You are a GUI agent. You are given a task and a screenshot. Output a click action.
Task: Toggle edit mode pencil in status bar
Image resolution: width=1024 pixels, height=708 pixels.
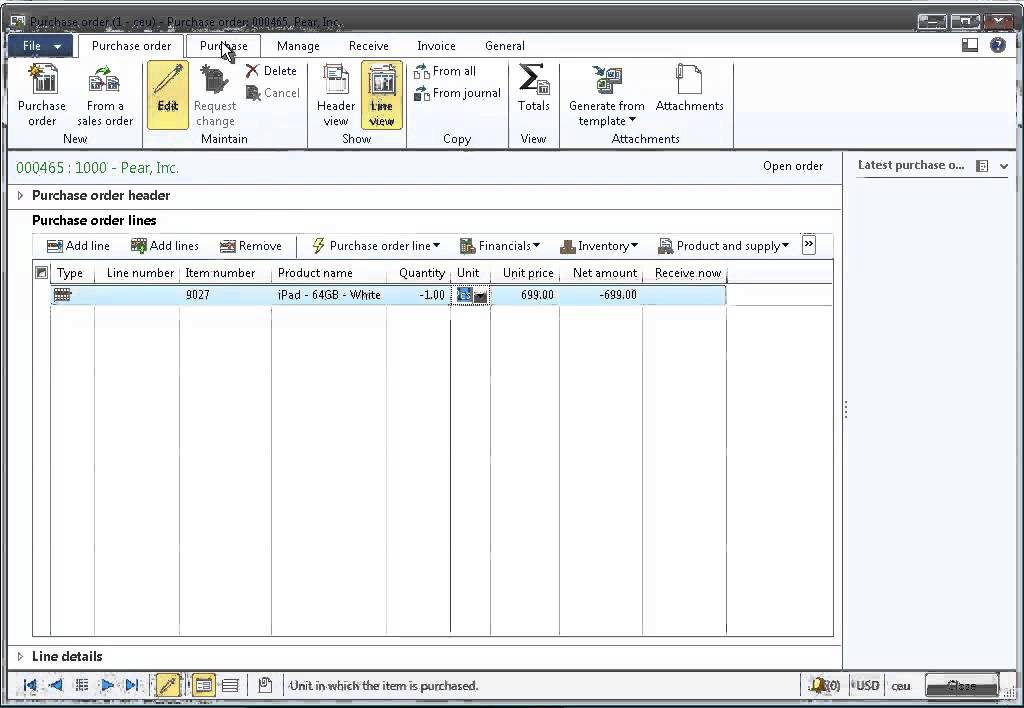pyautogui.click(x=167, y=685)
